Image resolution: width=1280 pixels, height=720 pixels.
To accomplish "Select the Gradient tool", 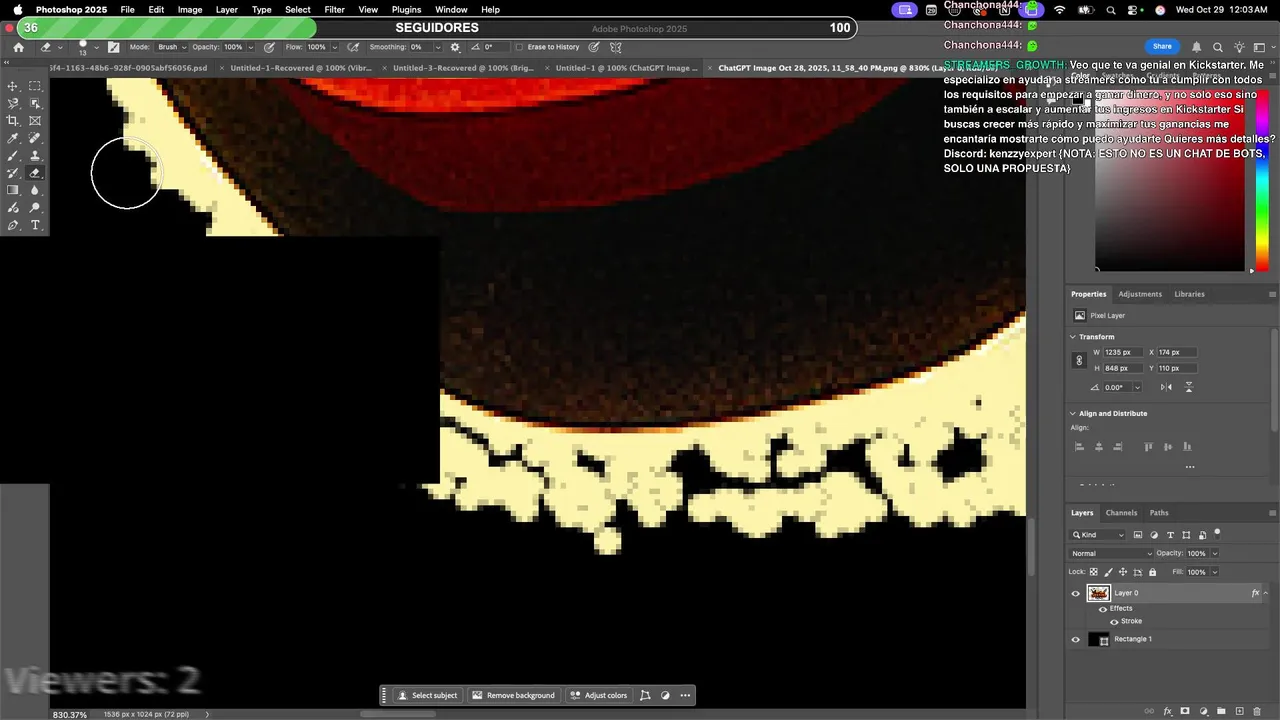I will [x=13, y=190].
